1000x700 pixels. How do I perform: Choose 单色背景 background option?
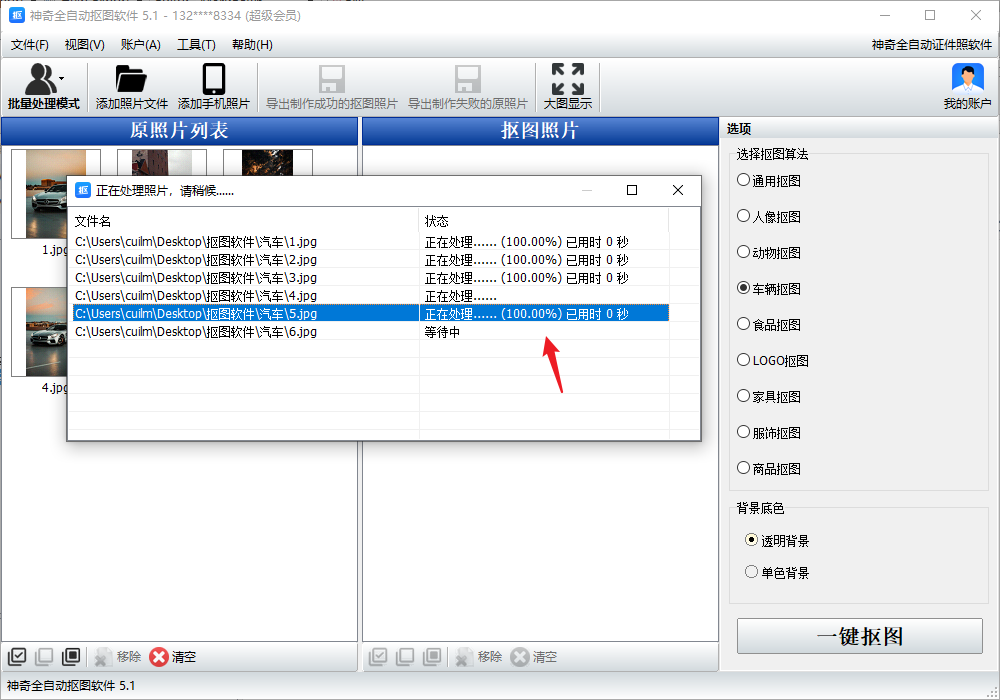752,572
